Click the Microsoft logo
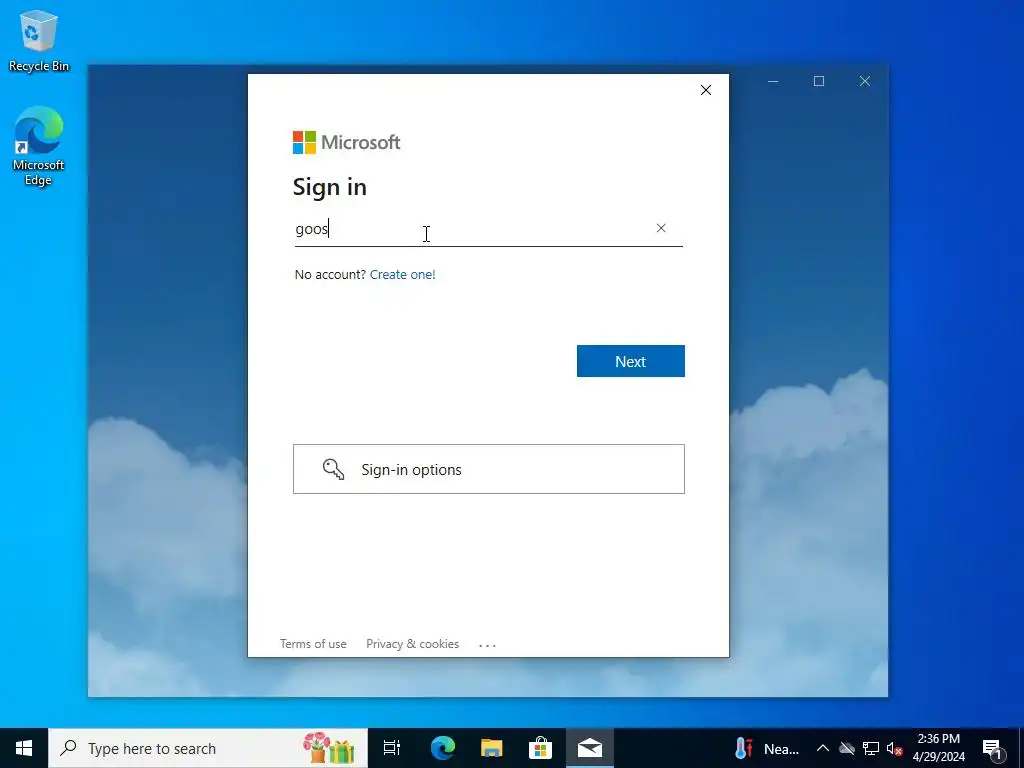This screenshot has height=768, width=1024. coord(346,142)
